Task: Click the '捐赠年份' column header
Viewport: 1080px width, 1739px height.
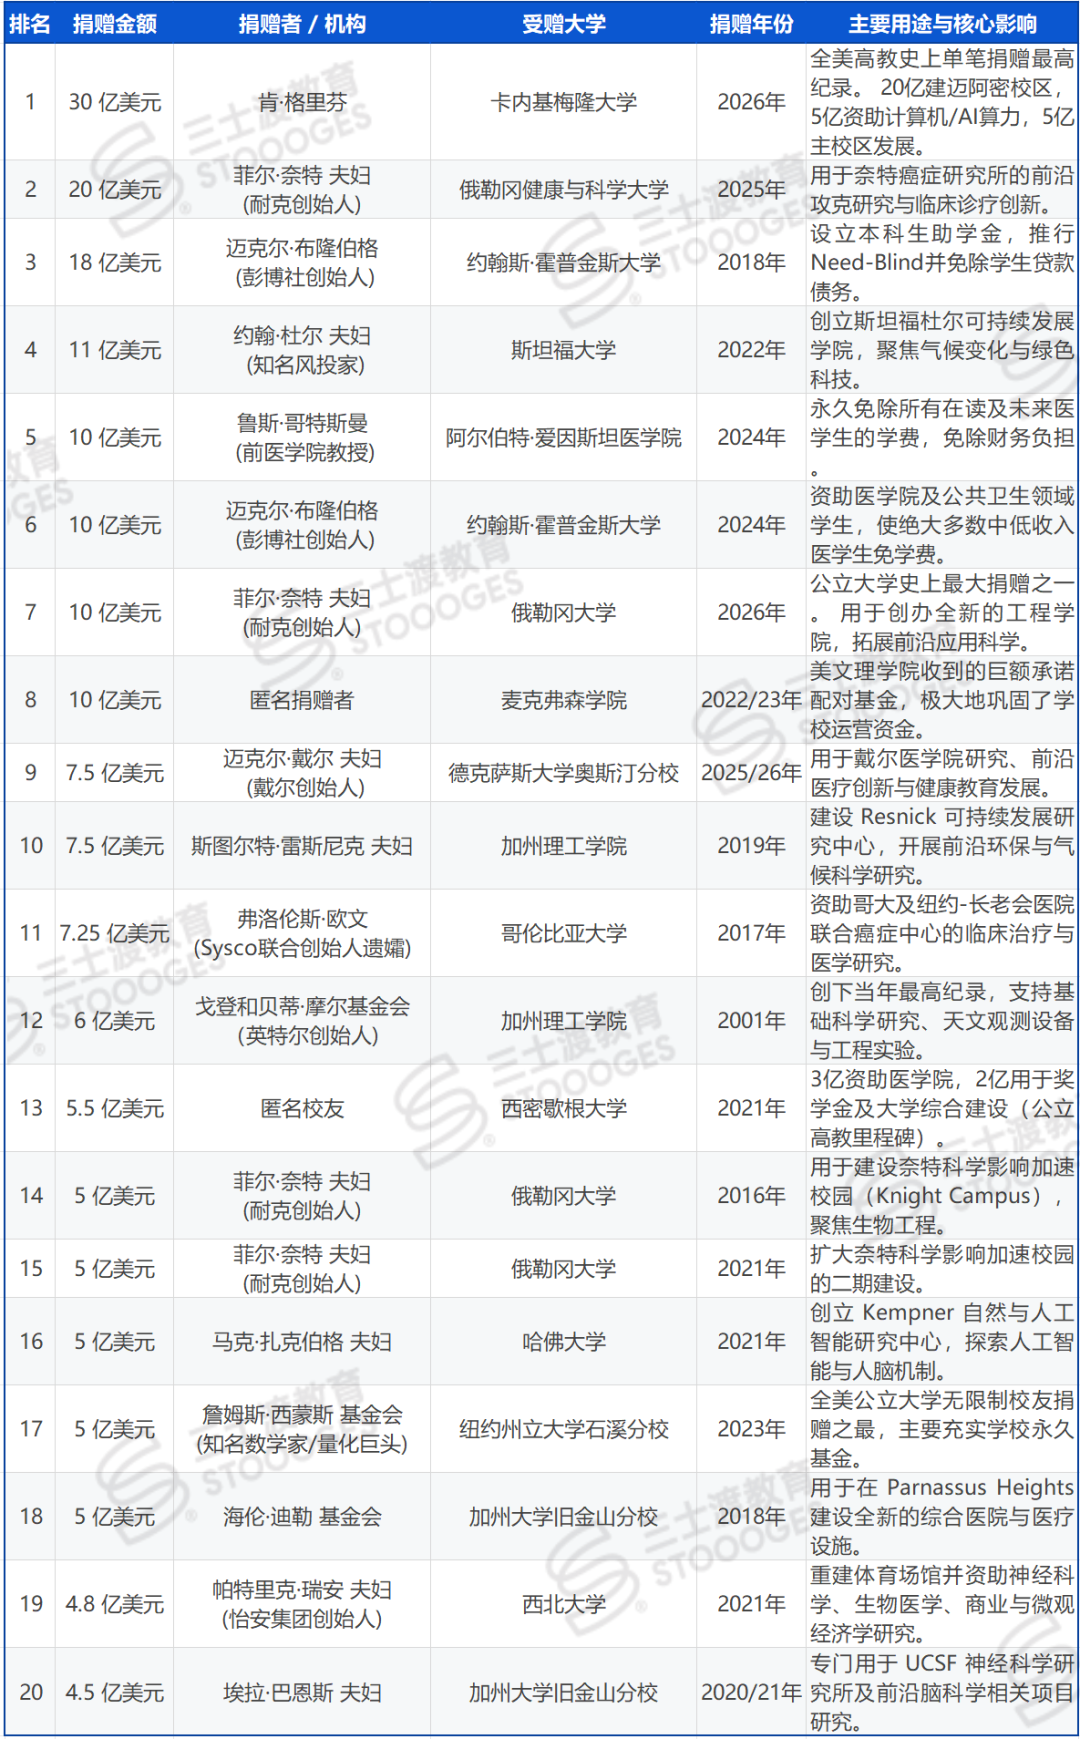Action: tap(751, 24)
